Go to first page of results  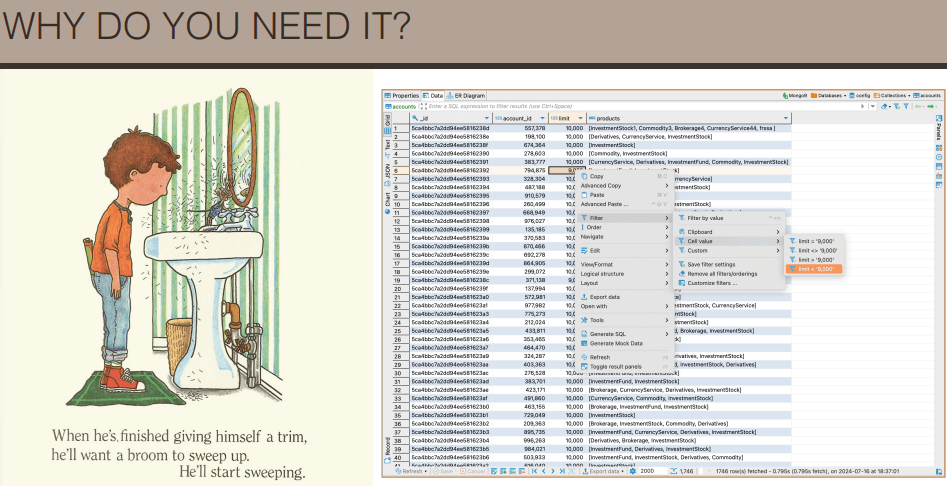tap(534, 472)
